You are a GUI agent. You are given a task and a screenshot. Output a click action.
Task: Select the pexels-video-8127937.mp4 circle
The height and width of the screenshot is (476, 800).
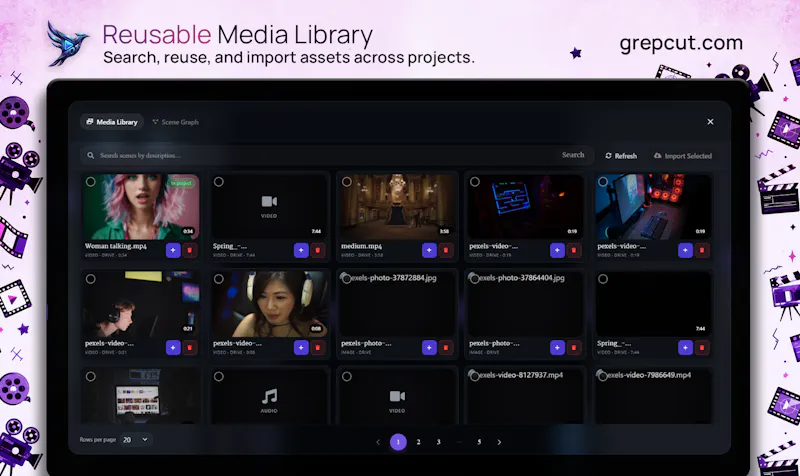point(475,377)
